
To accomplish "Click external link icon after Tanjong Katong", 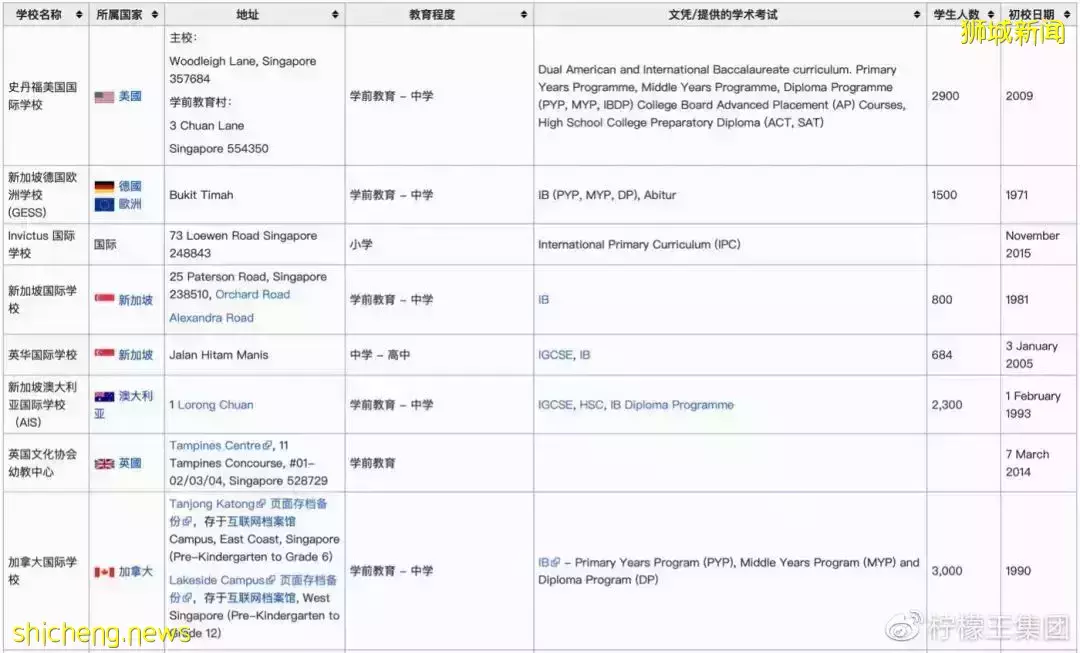I will point(261,504).
